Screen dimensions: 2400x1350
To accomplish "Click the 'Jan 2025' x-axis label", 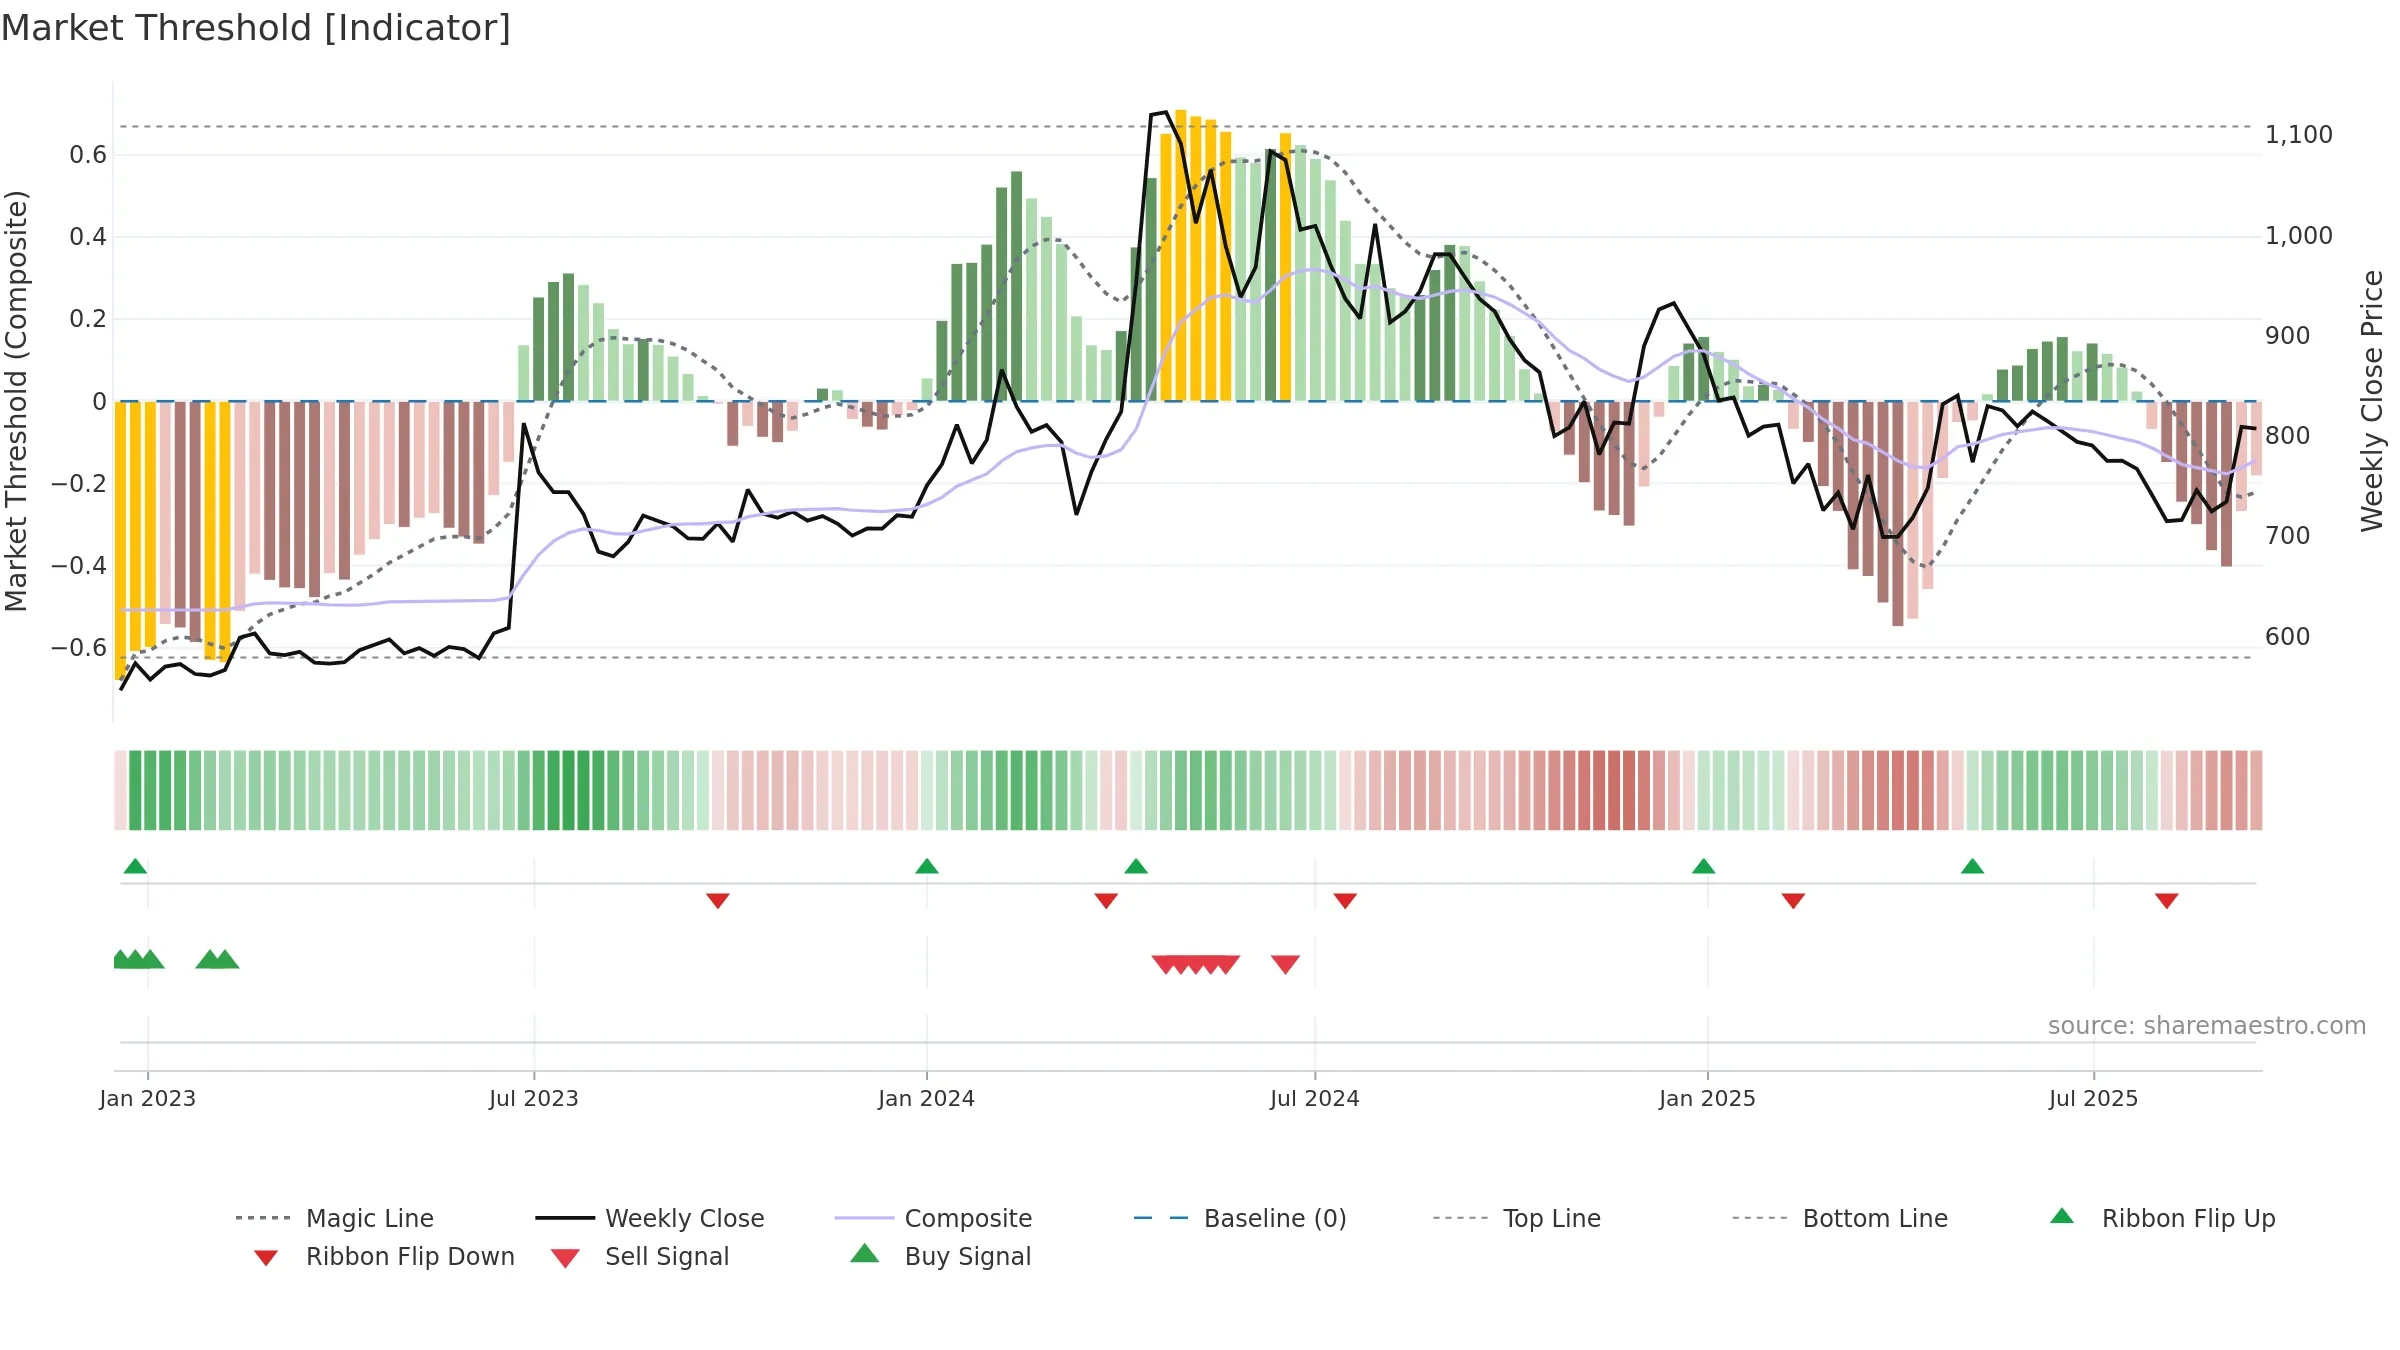I will coord(1708,1099).
